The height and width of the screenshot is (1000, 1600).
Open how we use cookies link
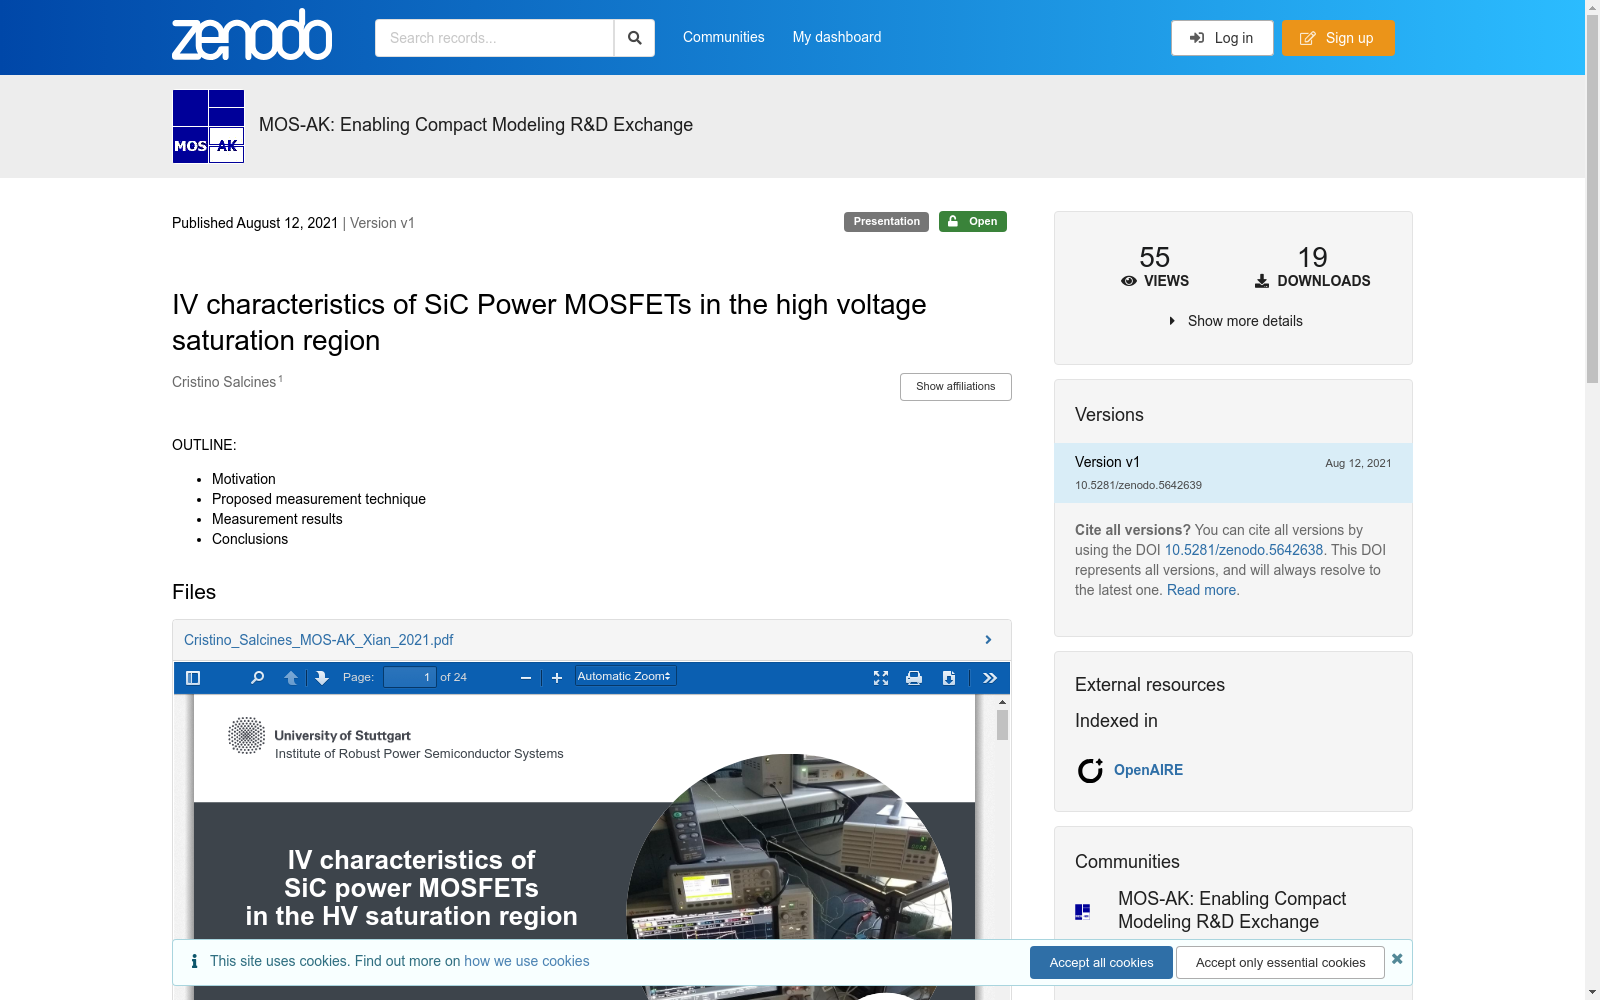click(x=527, y=961)
